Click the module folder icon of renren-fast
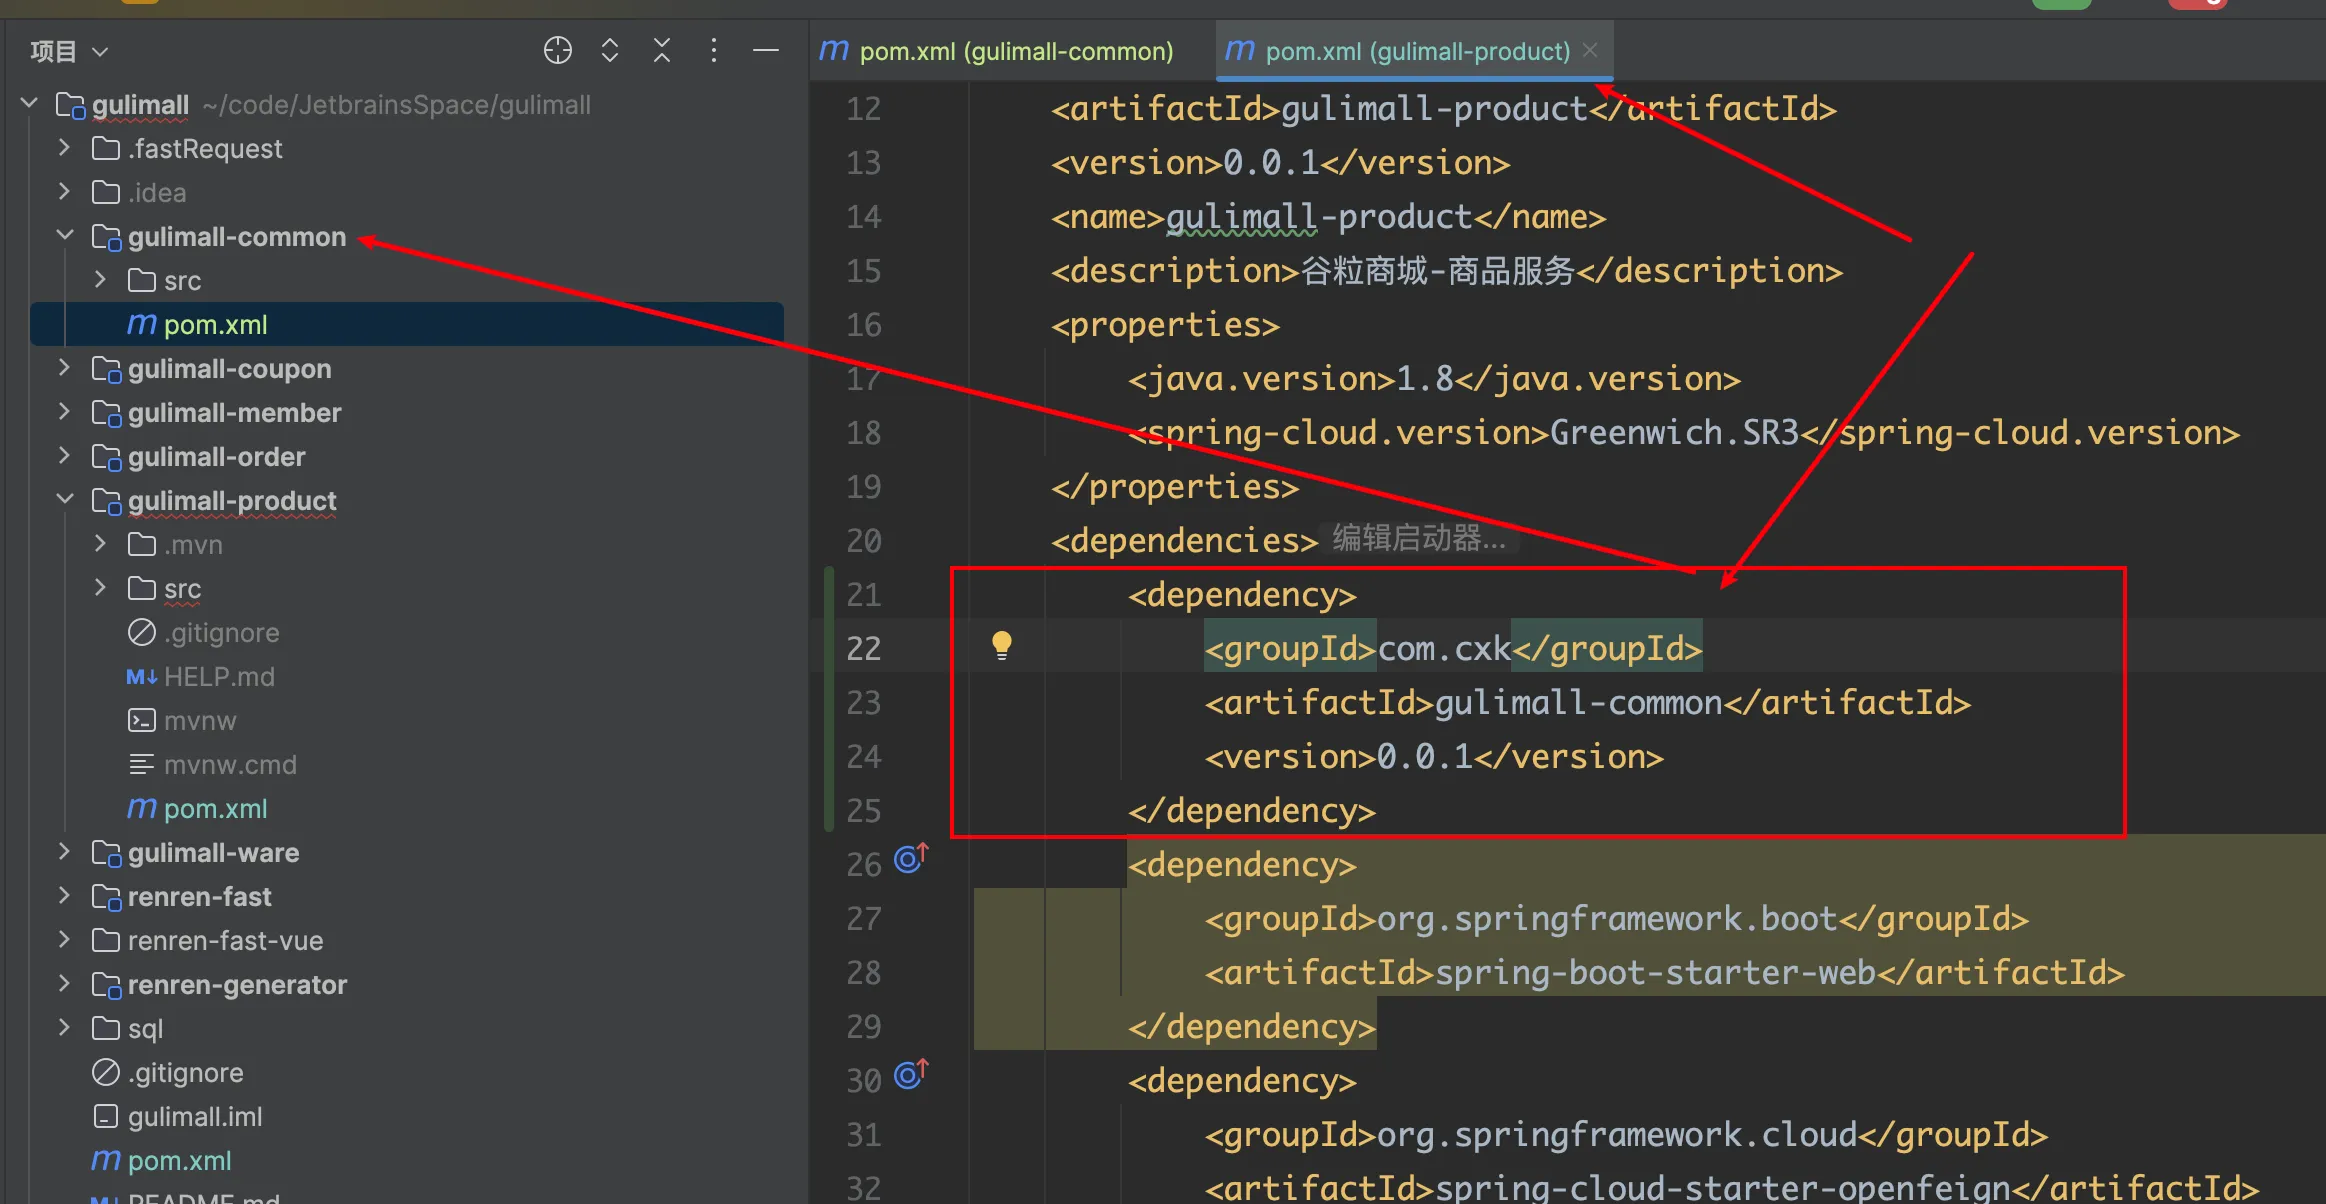The image size is (2326, 1204). click(106, 897)
